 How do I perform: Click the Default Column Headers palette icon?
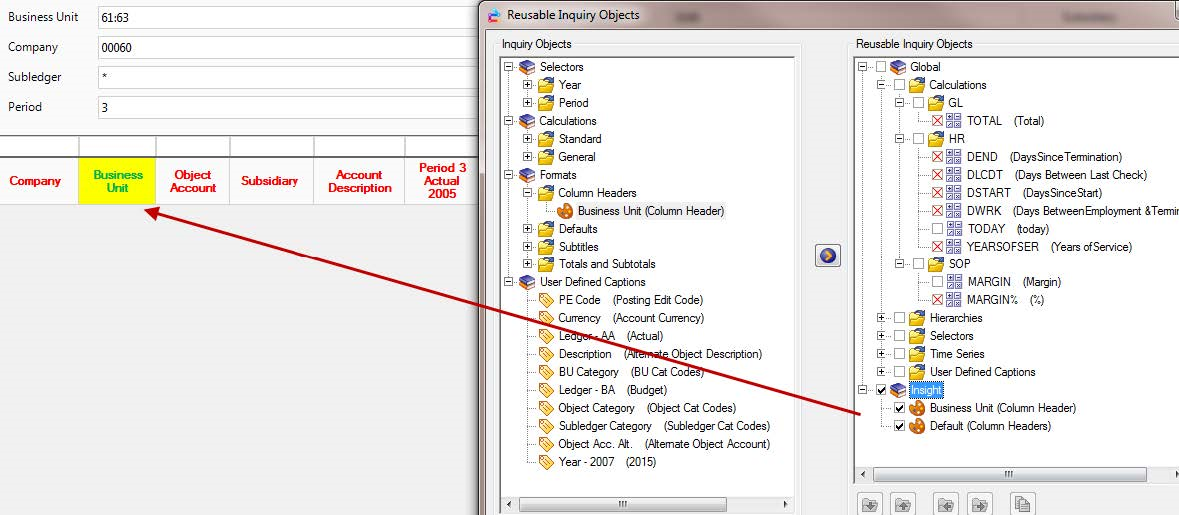pyautogui.click(x=916, y=426)
